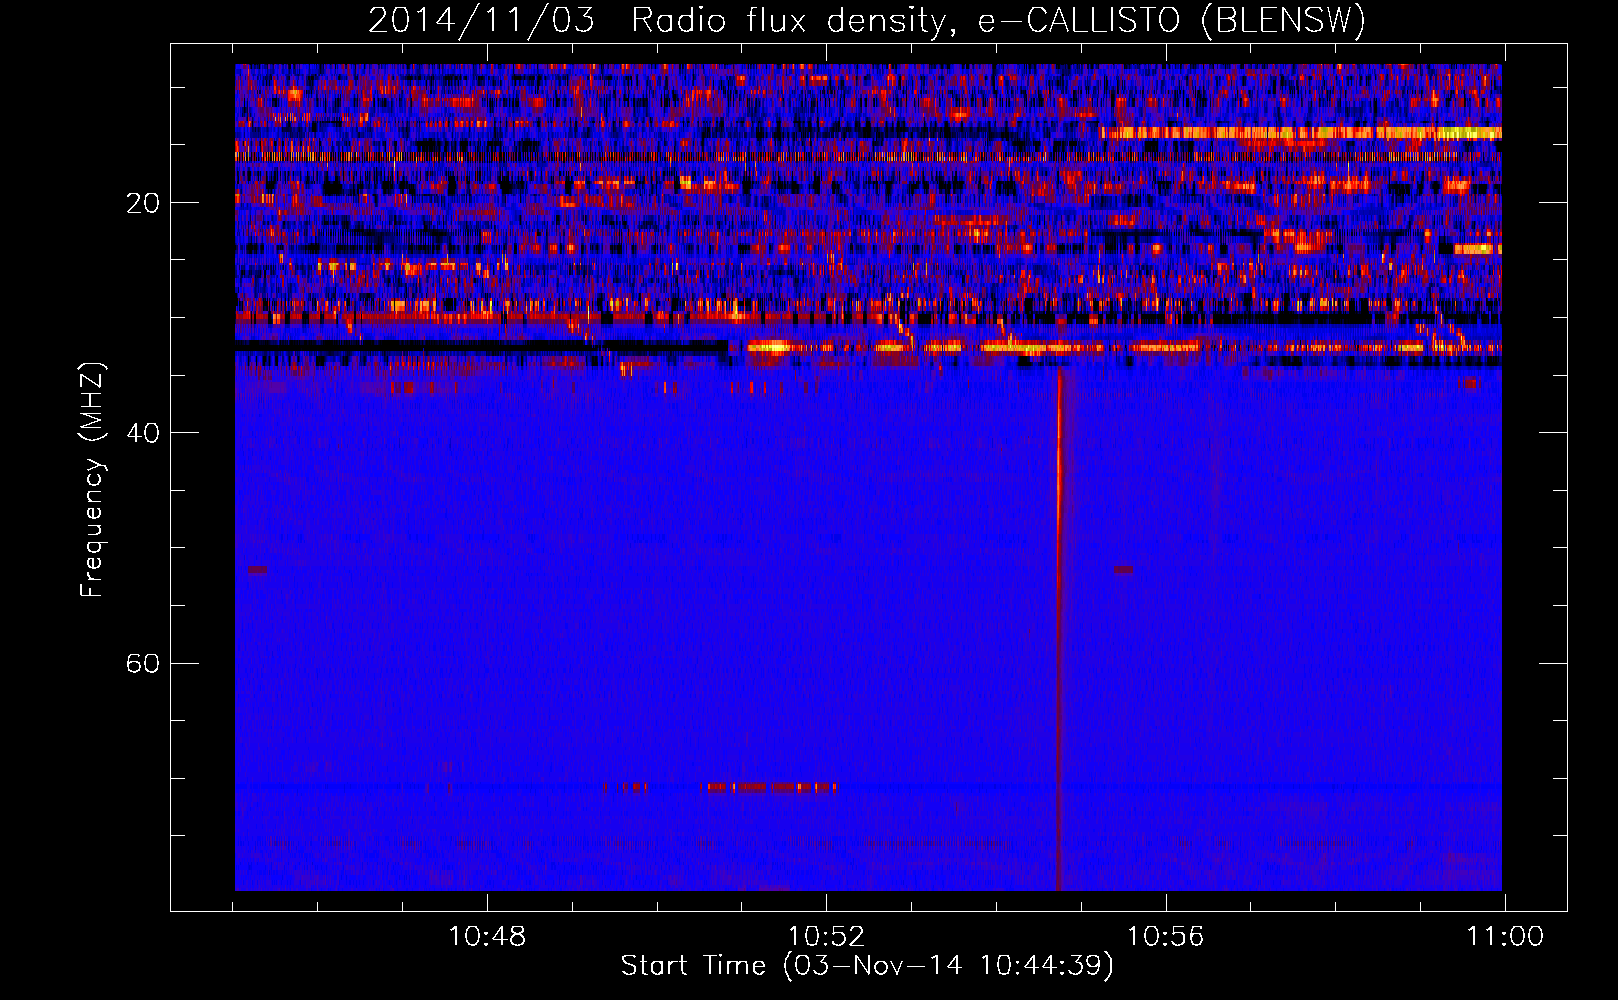Viewport: 1618px width, 1000px height.
Task: Click the plot title "2014/11/03 Radio flux density, e-CALLISTO (BLENSW)"
Action: pyautogui.click(x=867, y=20)
